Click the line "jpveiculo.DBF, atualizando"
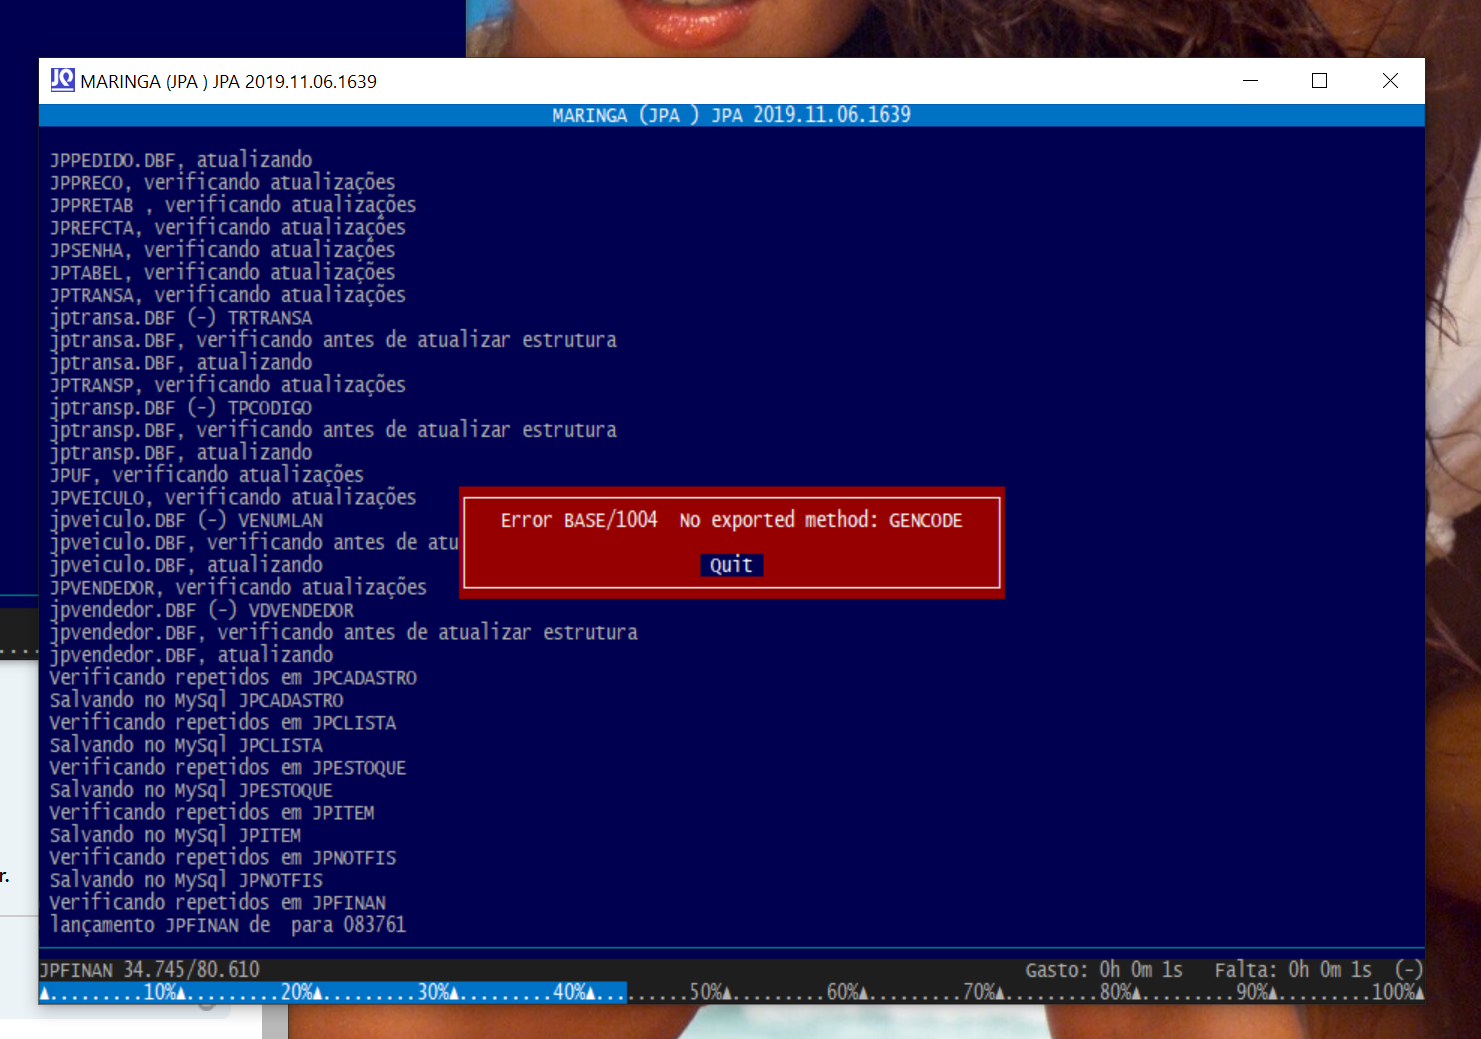 pos(186,565)
